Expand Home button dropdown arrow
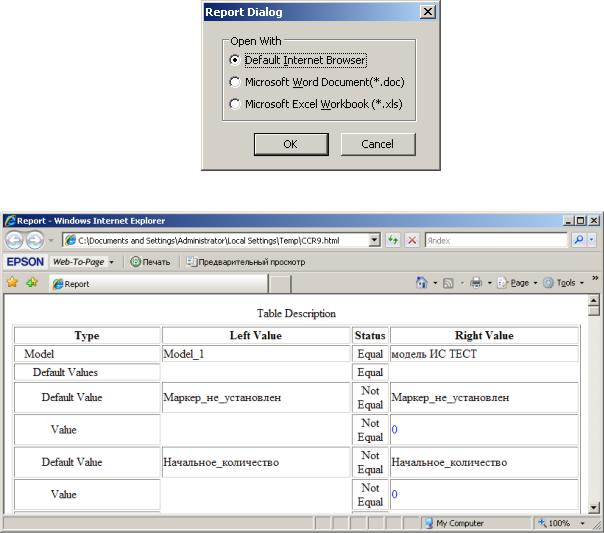 pos(435,283)
